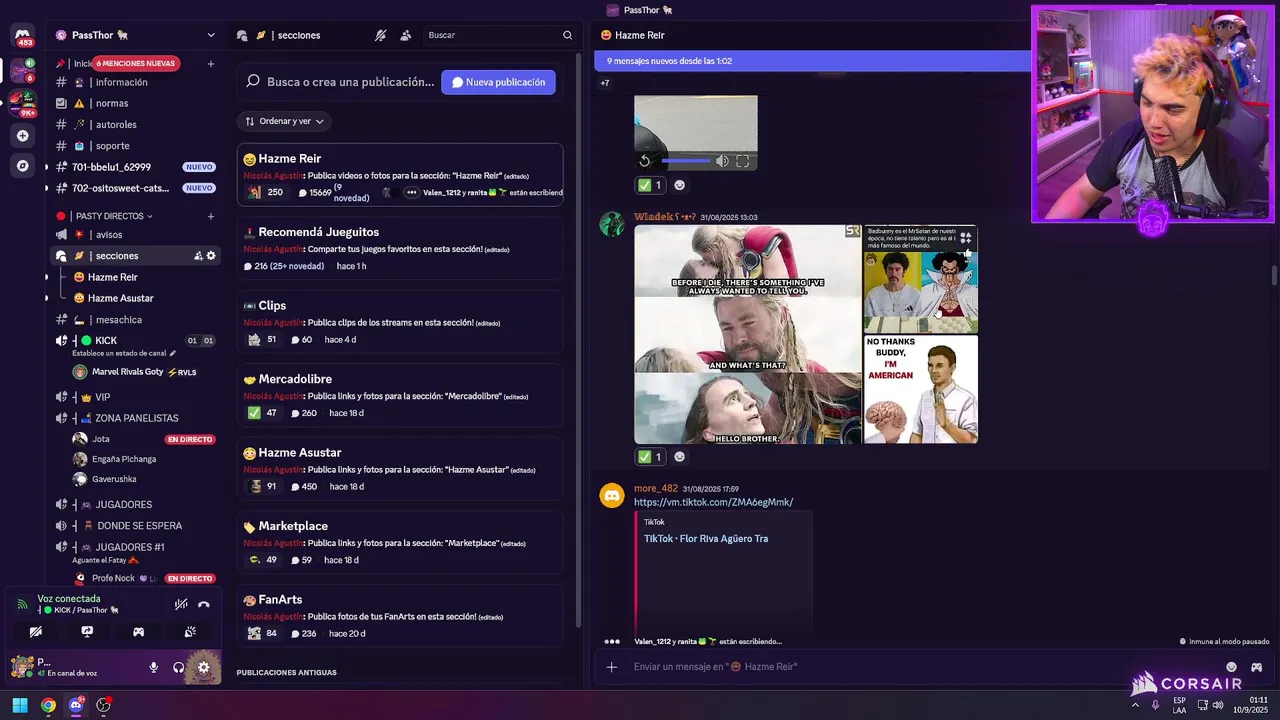The height and width of the screenshot is (720, 1280).
Task: Click the video volume speaker icon
Action: pyautogui.click(x=722, y=161)
